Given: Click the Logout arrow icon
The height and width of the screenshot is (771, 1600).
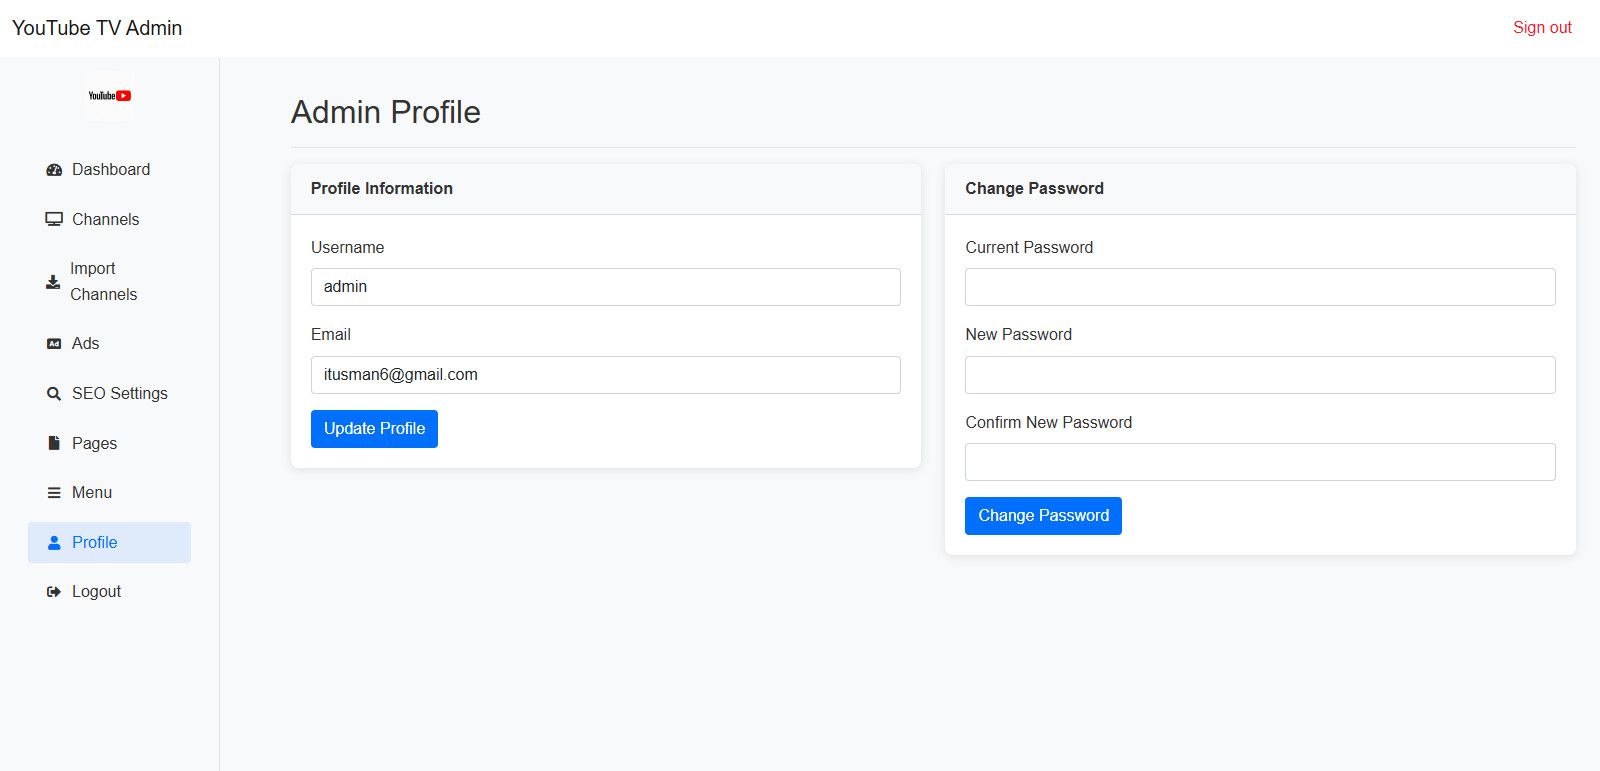Looking at the screenshot, I should [54, 592].
